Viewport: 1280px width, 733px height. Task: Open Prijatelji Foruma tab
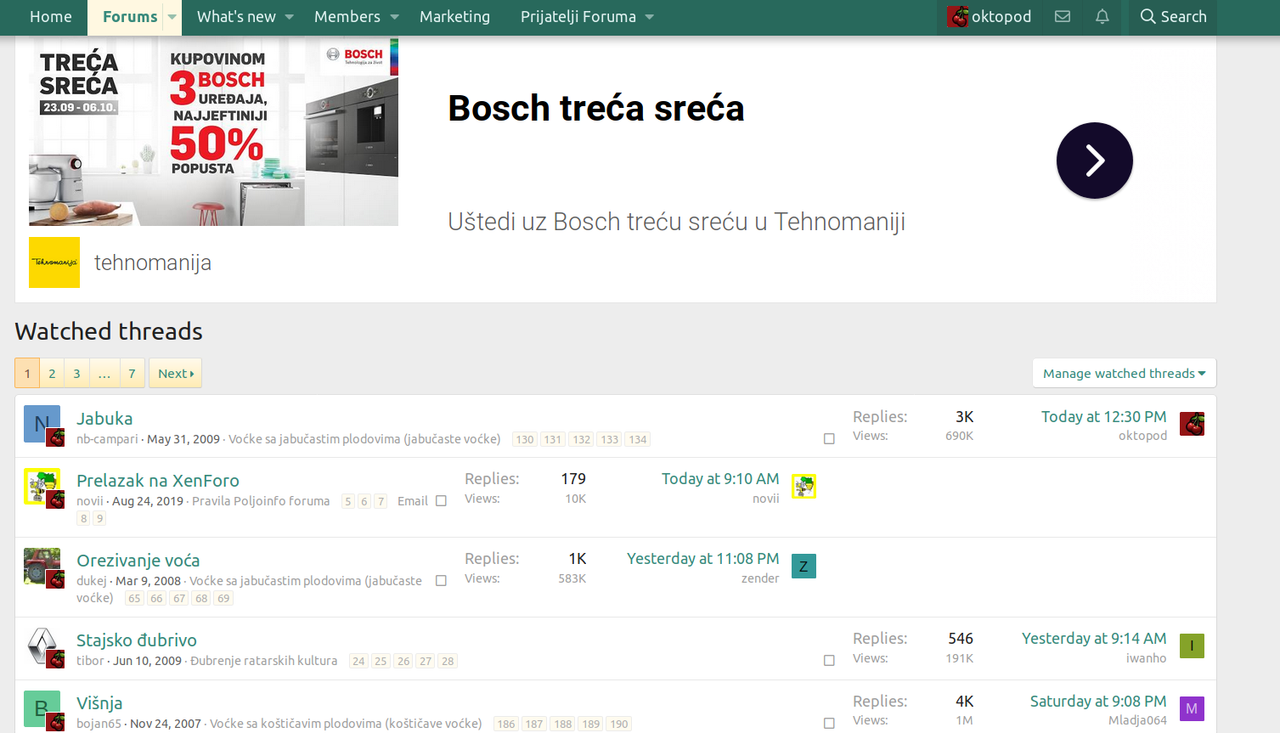[578, 16]
